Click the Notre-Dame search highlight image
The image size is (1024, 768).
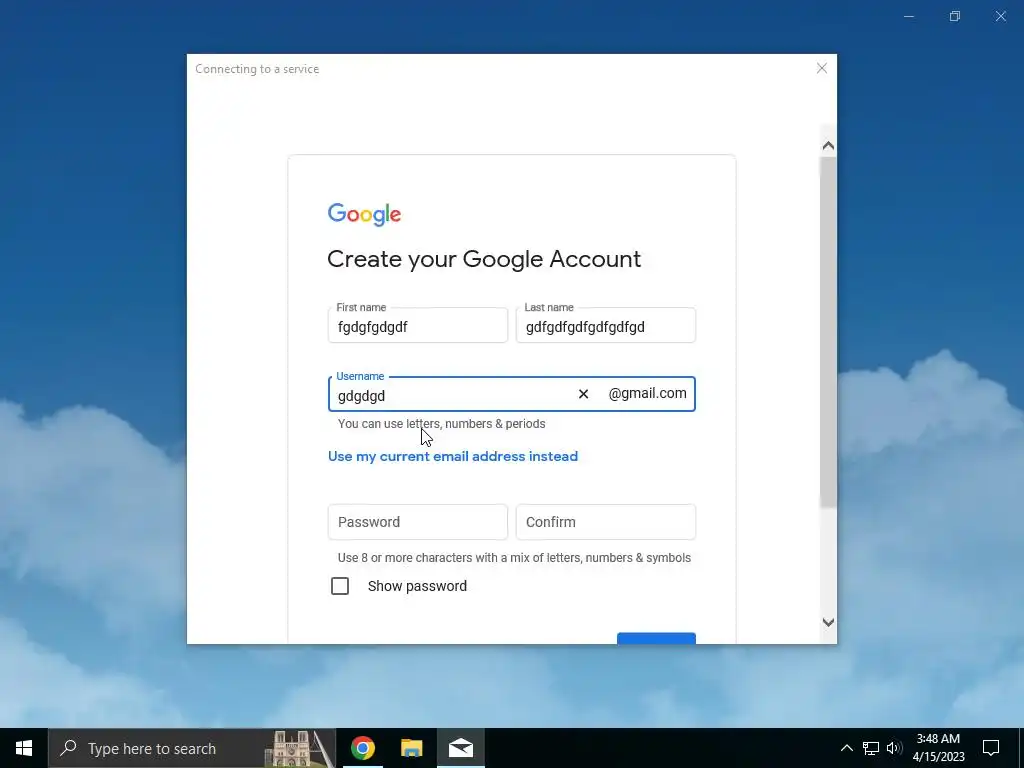299,748
